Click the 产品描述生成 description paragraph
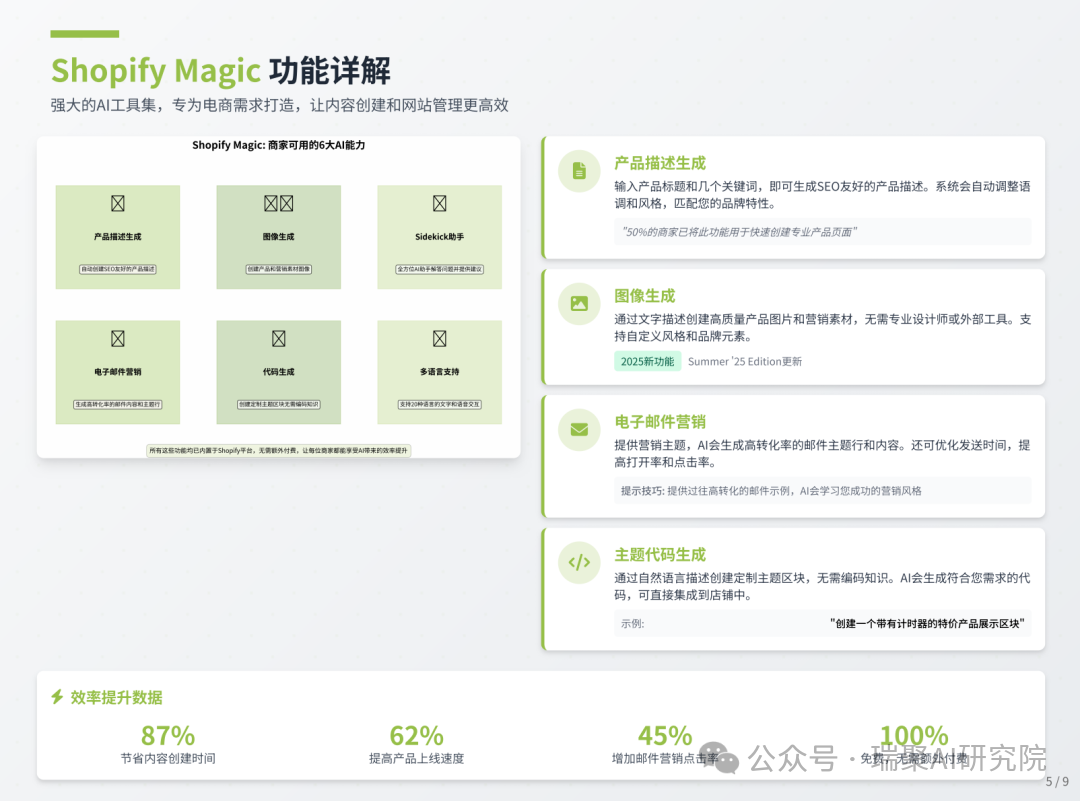 point(822,195)
